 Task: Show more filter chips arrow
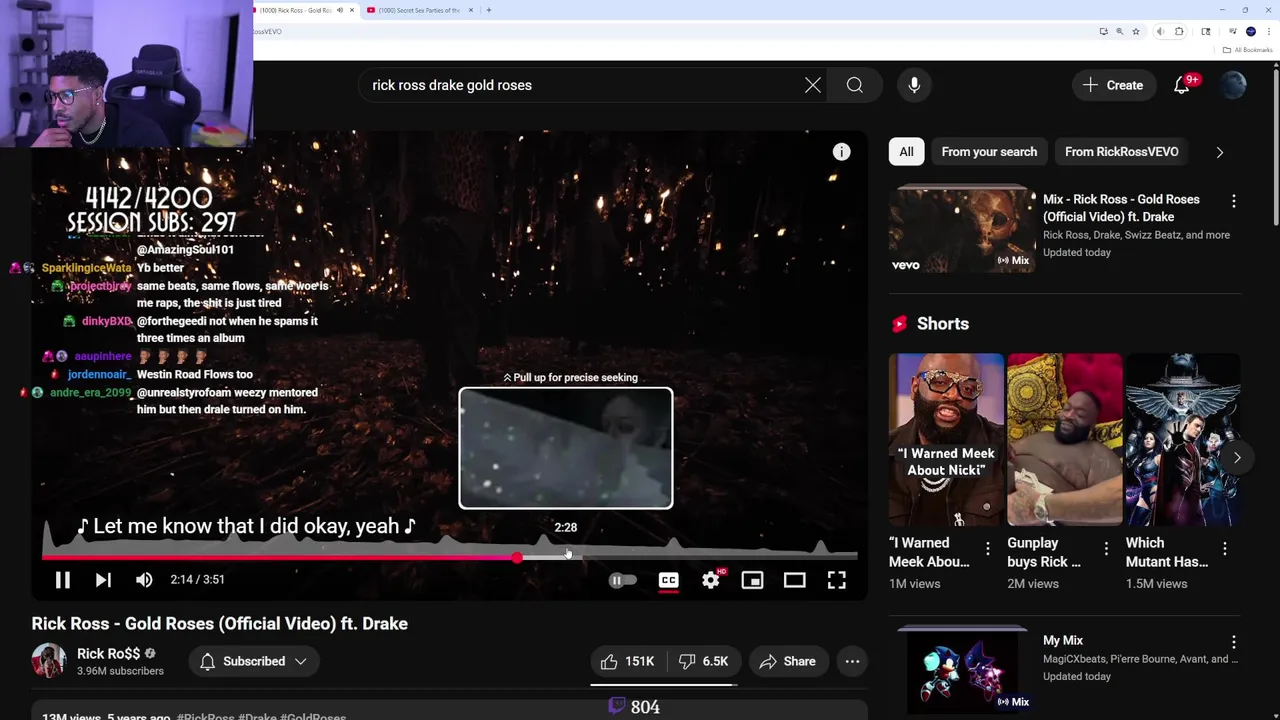(x=1219, y=152)
